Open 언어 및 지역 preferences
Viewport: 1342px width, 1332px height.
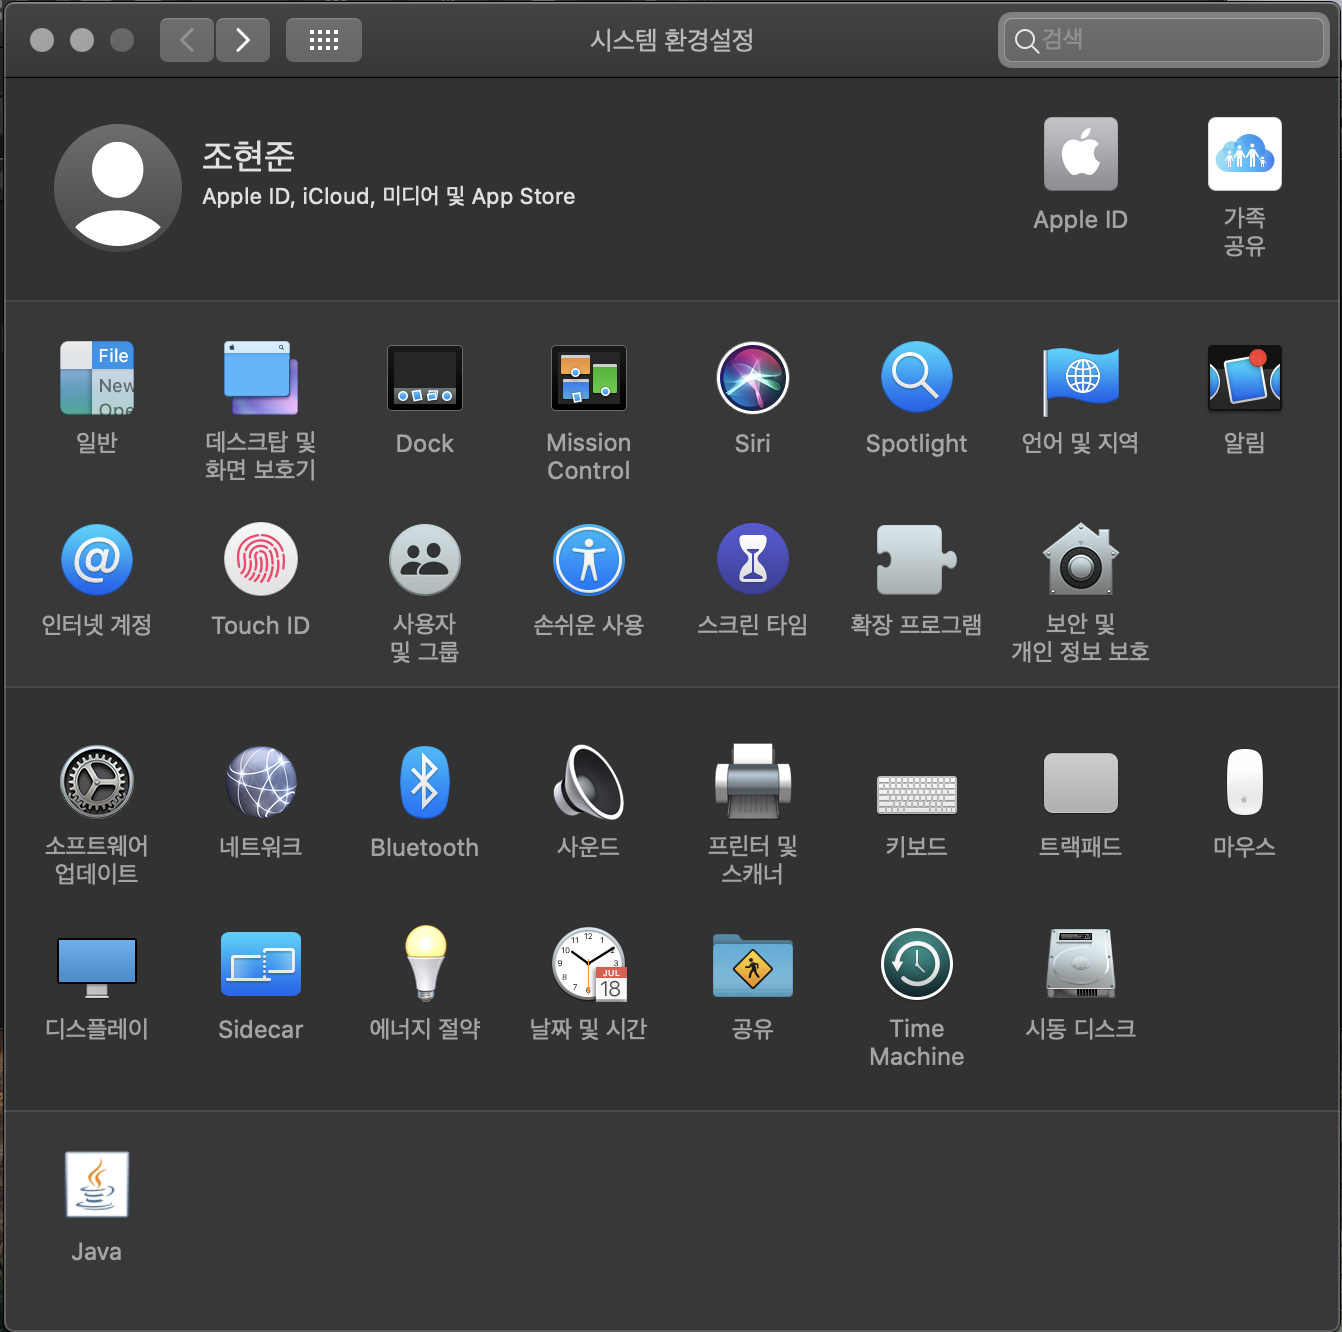click(x=1081, y=379)
